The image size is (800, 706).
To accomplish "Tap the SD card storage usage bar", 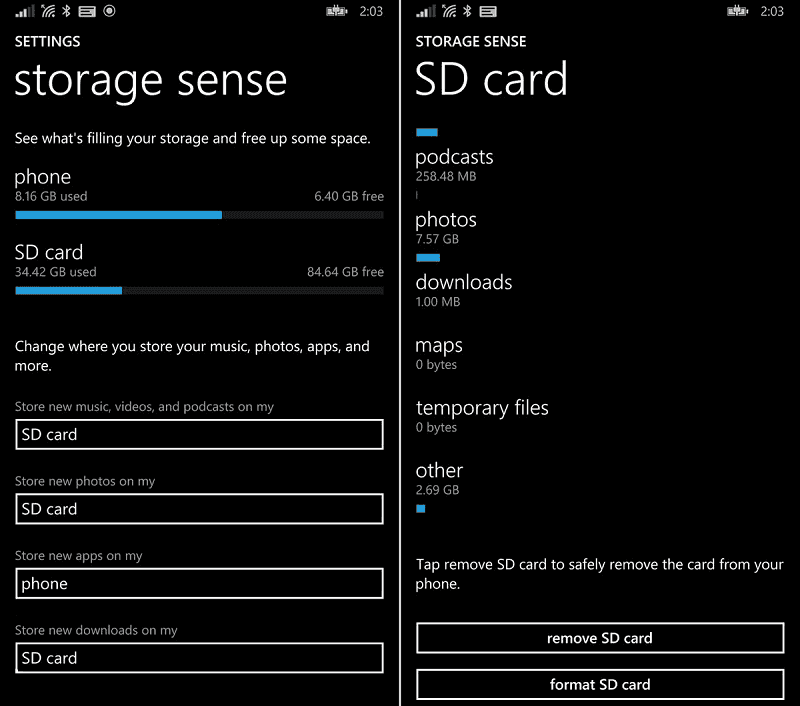I will 199,290.
